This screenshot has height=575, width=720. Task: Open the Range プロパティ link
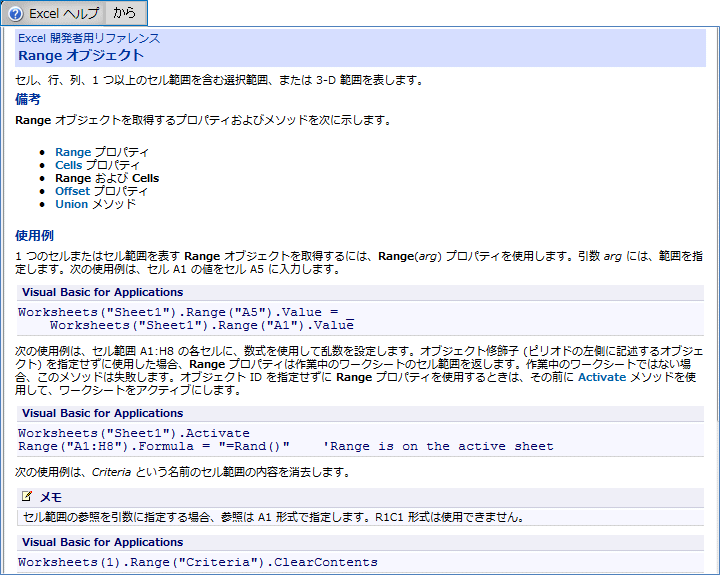[x=102, y=152]
